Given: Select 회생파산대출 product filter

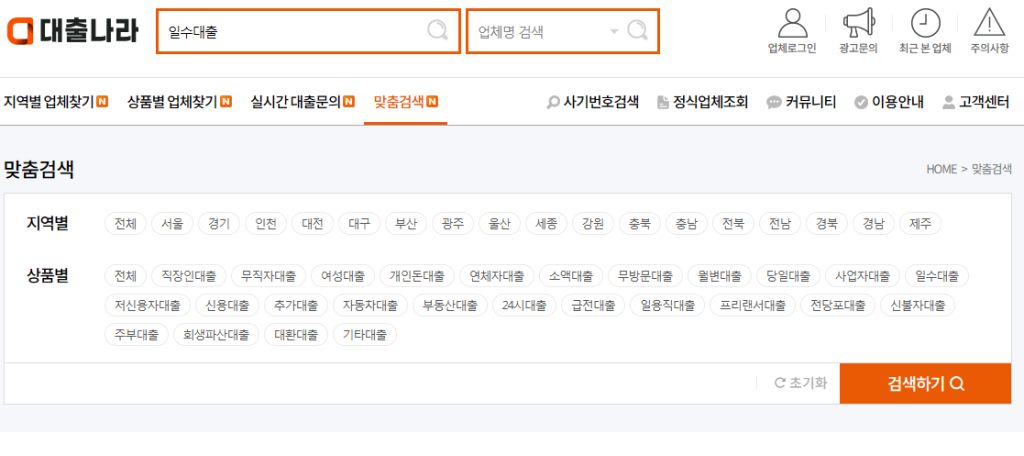Looking at the screenshot, I should coord(216,335).
